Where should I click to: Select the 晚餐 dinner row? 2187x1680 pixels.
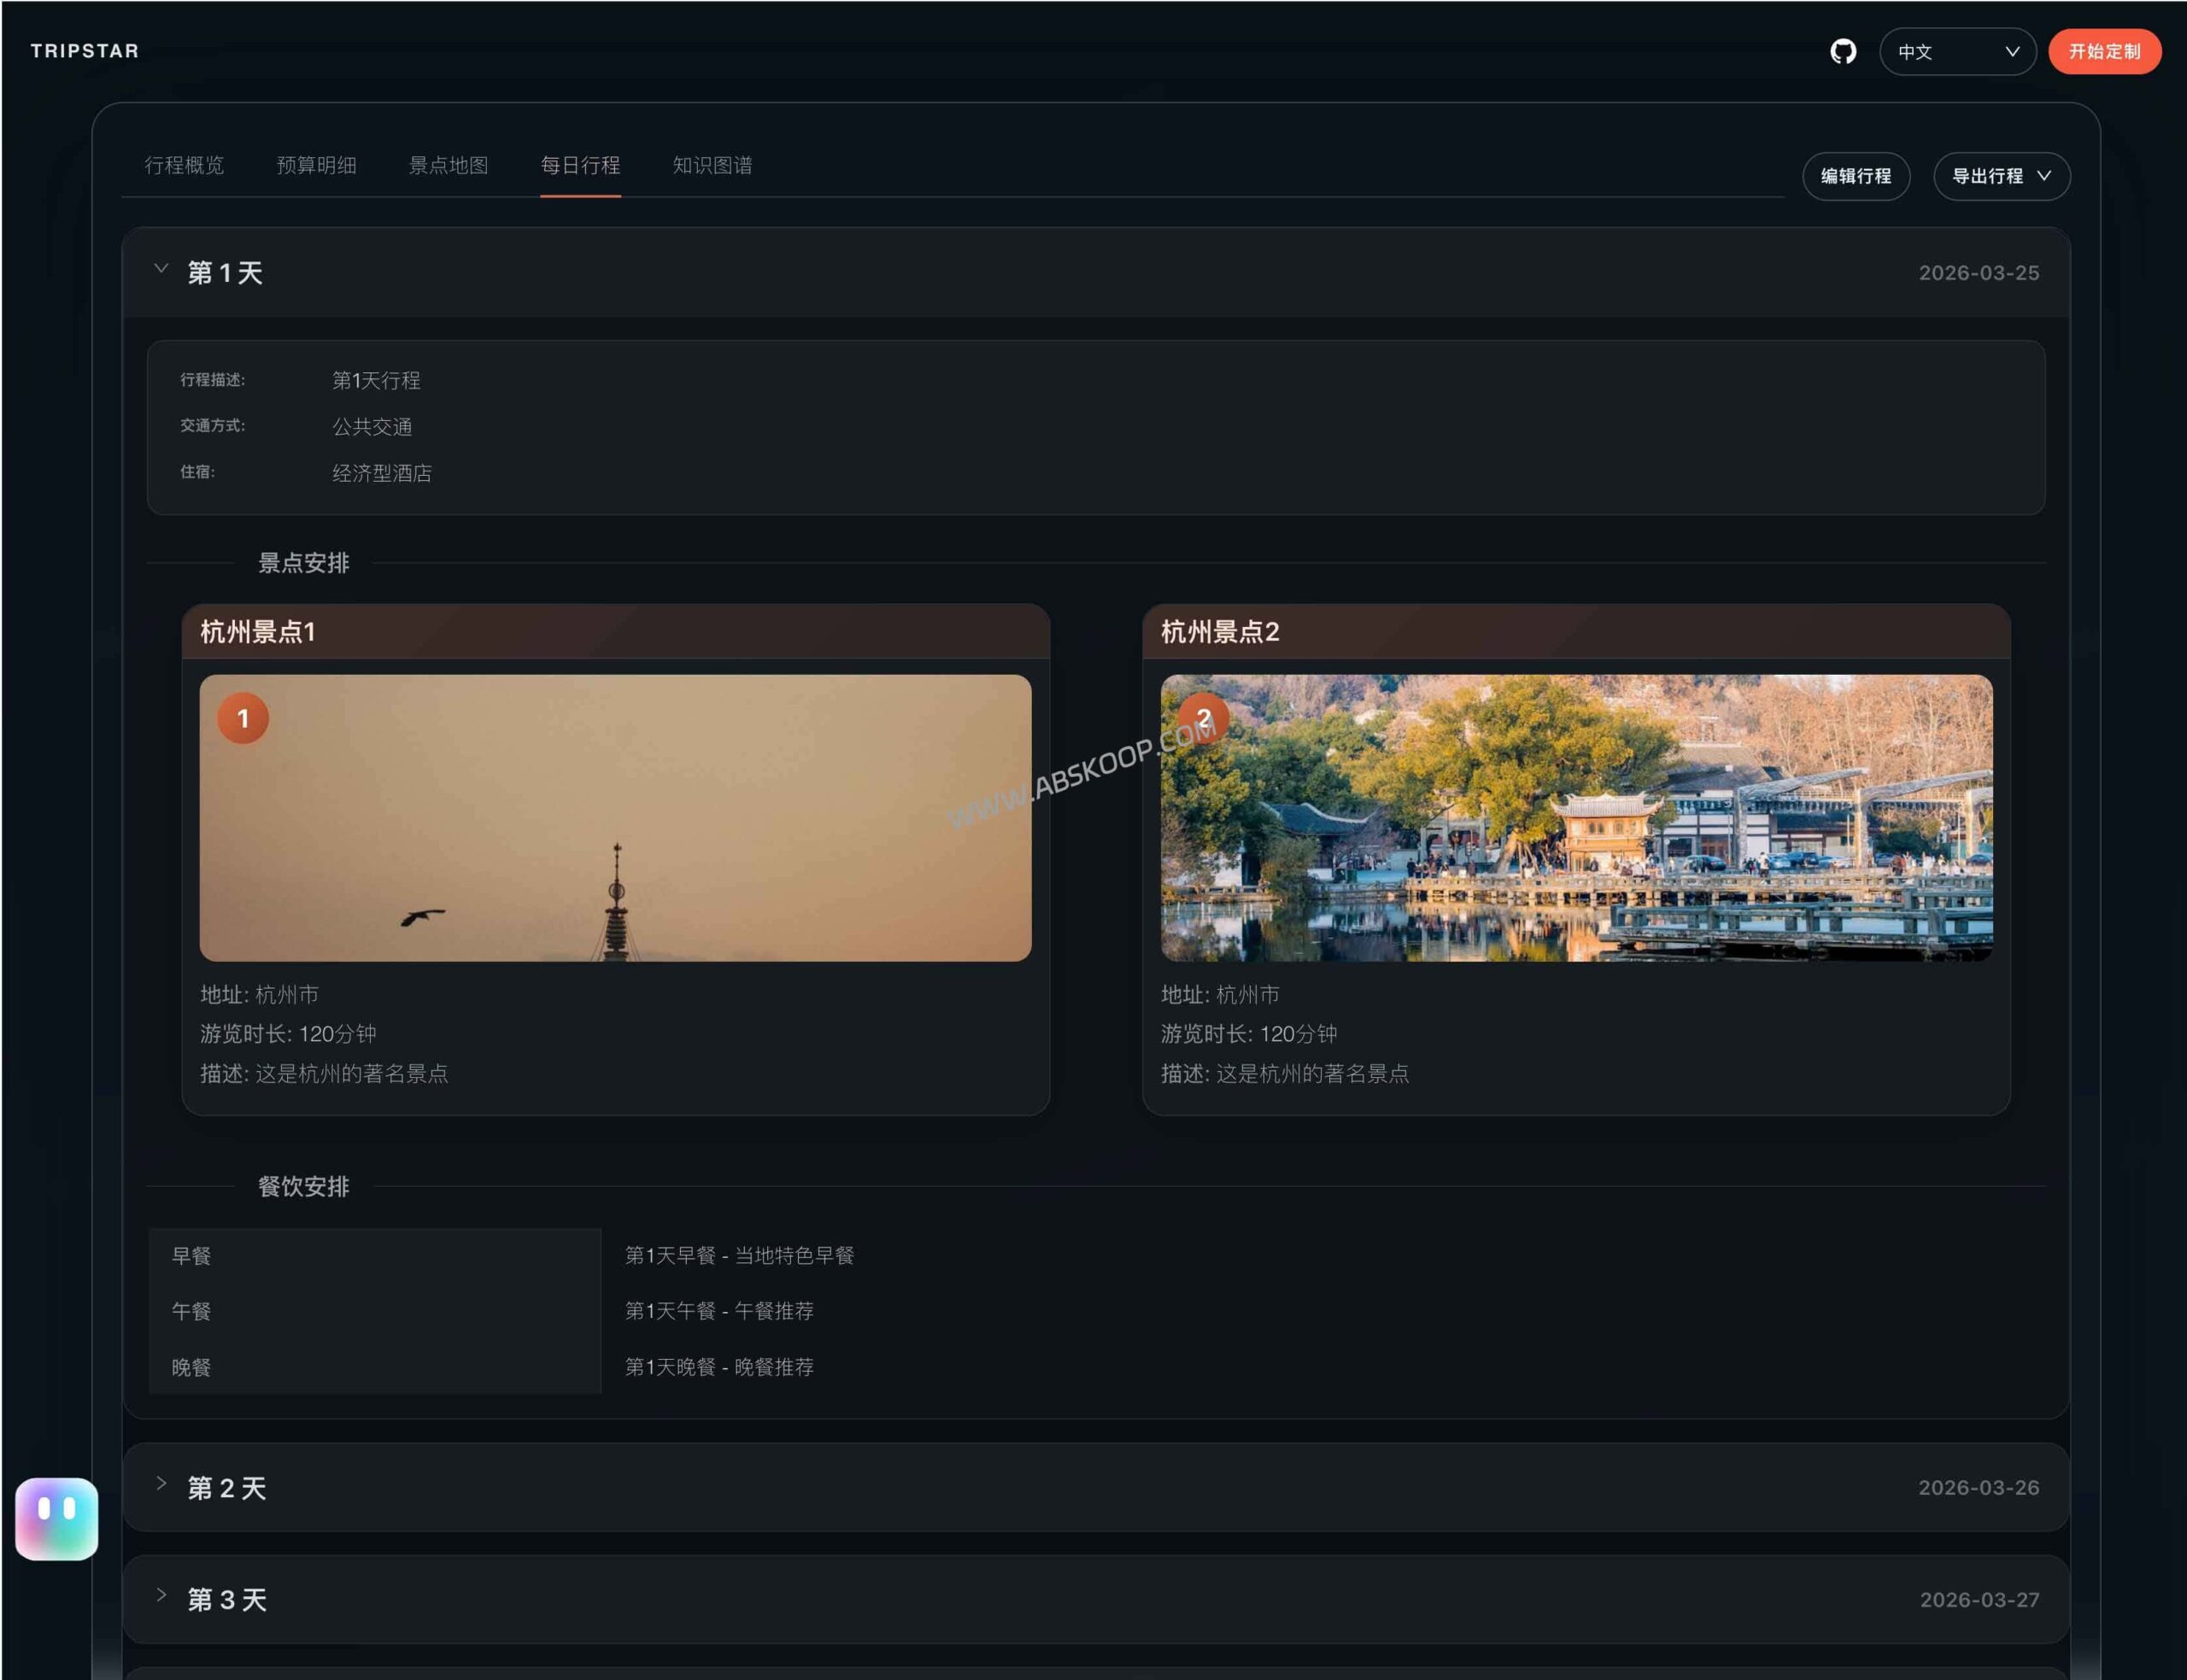(x=375, y=1367)
